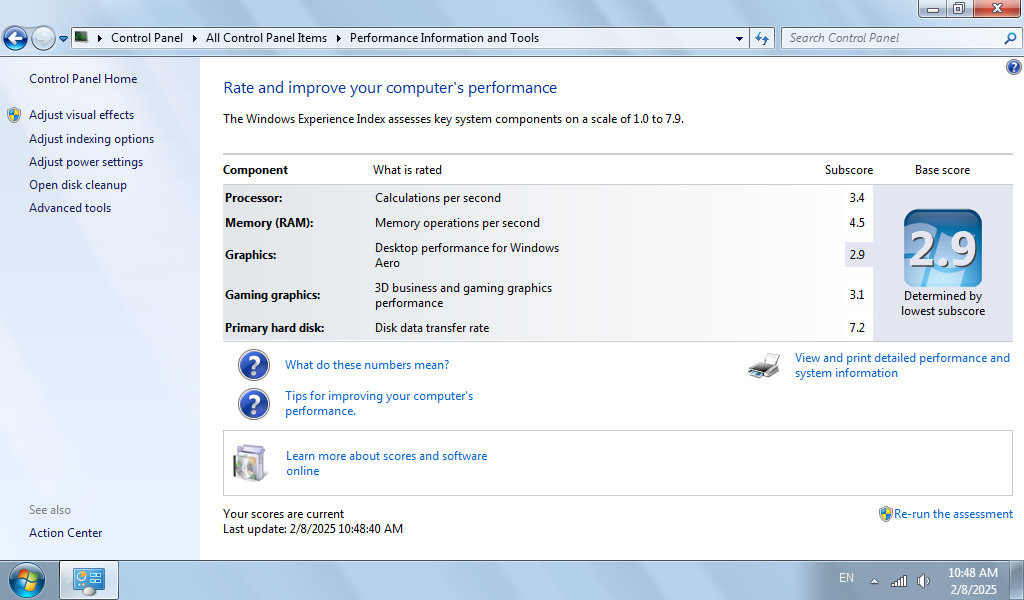
Task: Click the question icon beside 'What do these numbers mean?'
Action: 254,365
